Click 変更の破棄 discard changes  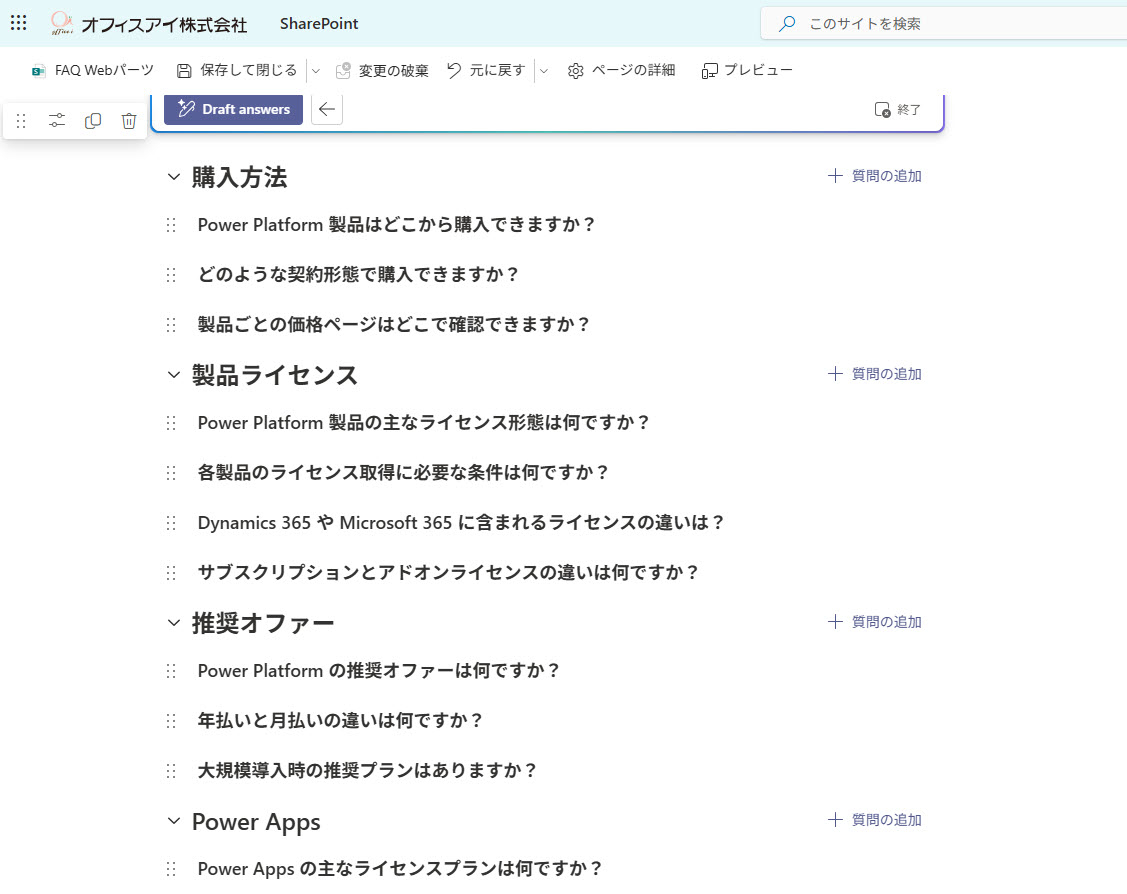click(382, 70)
